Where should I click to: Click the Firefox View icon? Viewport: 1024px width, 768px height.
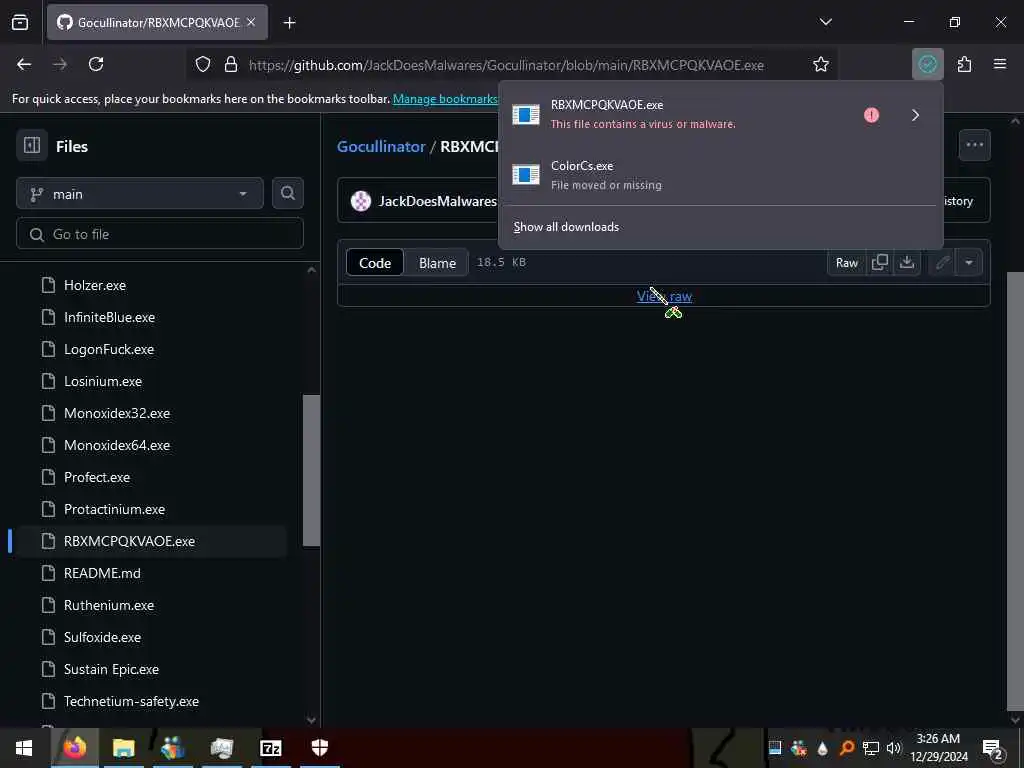(20, 22)
